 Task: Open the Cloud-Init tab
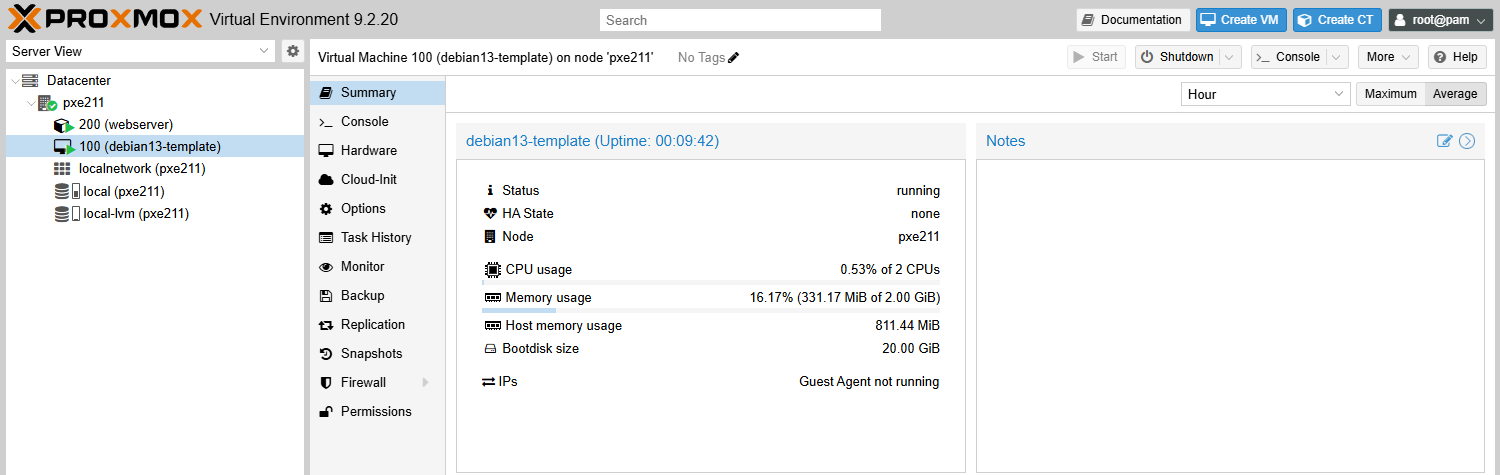pyautogui.click(x=378, y=179)
